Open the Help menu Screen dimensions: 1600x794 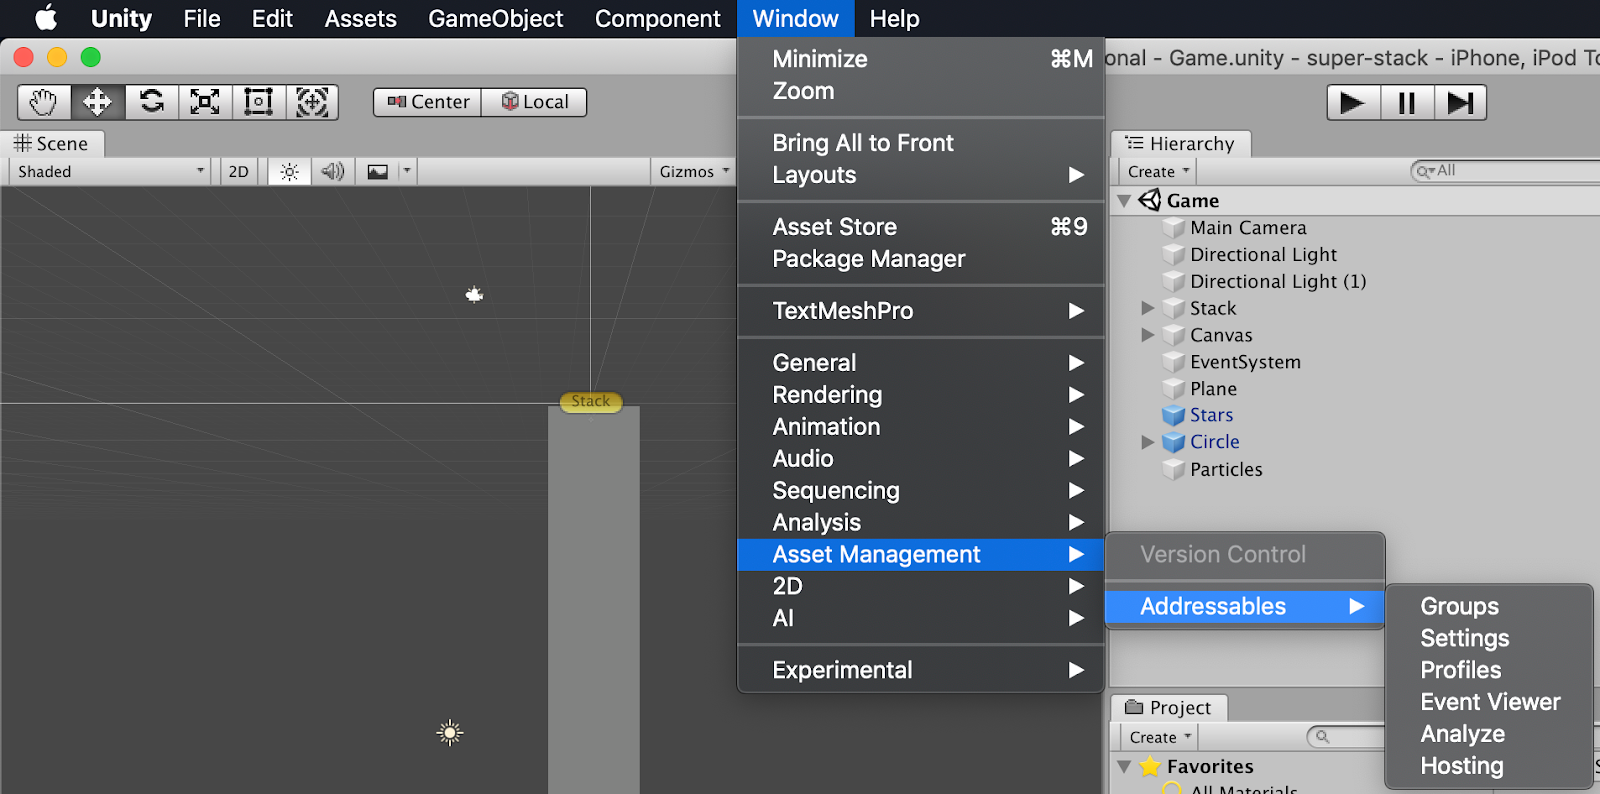click(894, 18)
